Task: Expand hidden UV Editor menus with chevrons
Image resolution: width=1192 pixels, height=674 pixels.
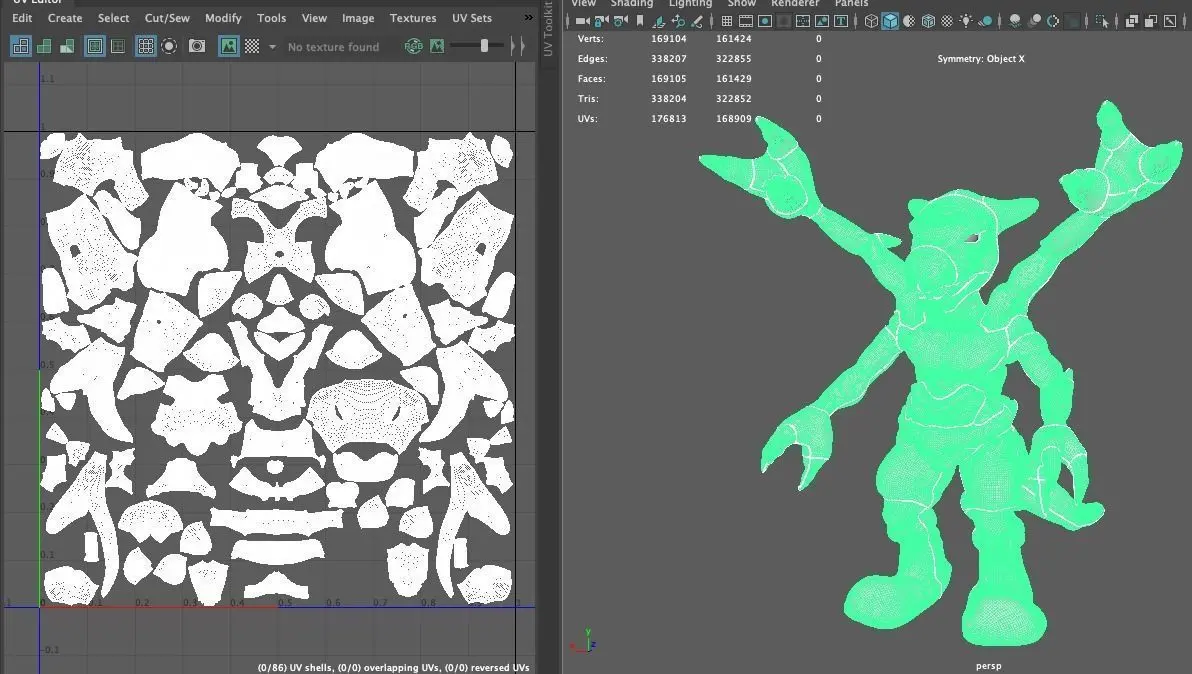Action: [x=528, y=17]
